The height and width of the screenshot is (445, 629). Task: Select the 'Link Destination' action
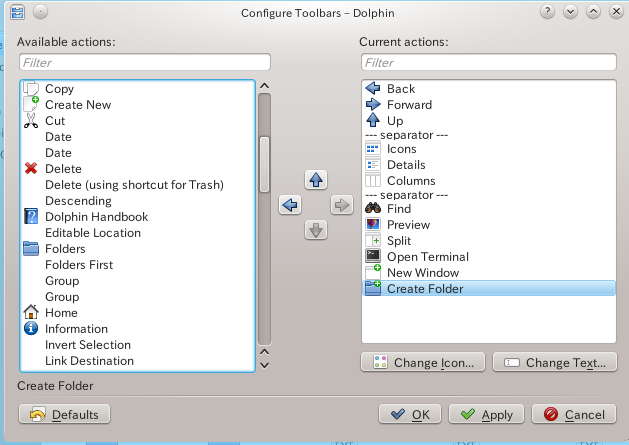(x=137, y=361)
